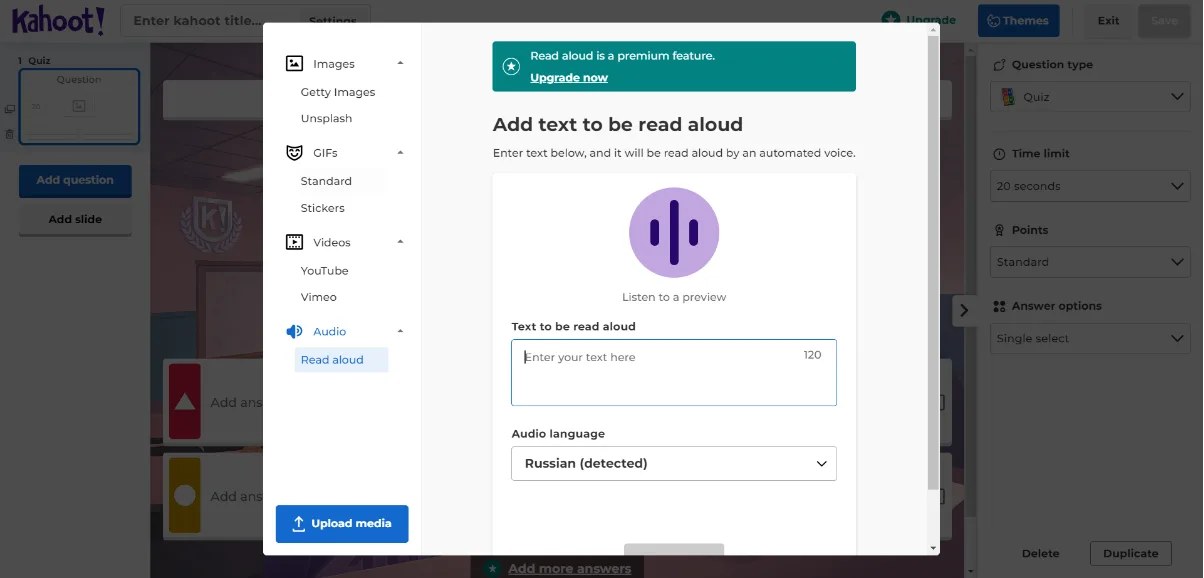The image size is (1204, 578).
Task: Click the Videos film icon
Action: tap(294, 242)
